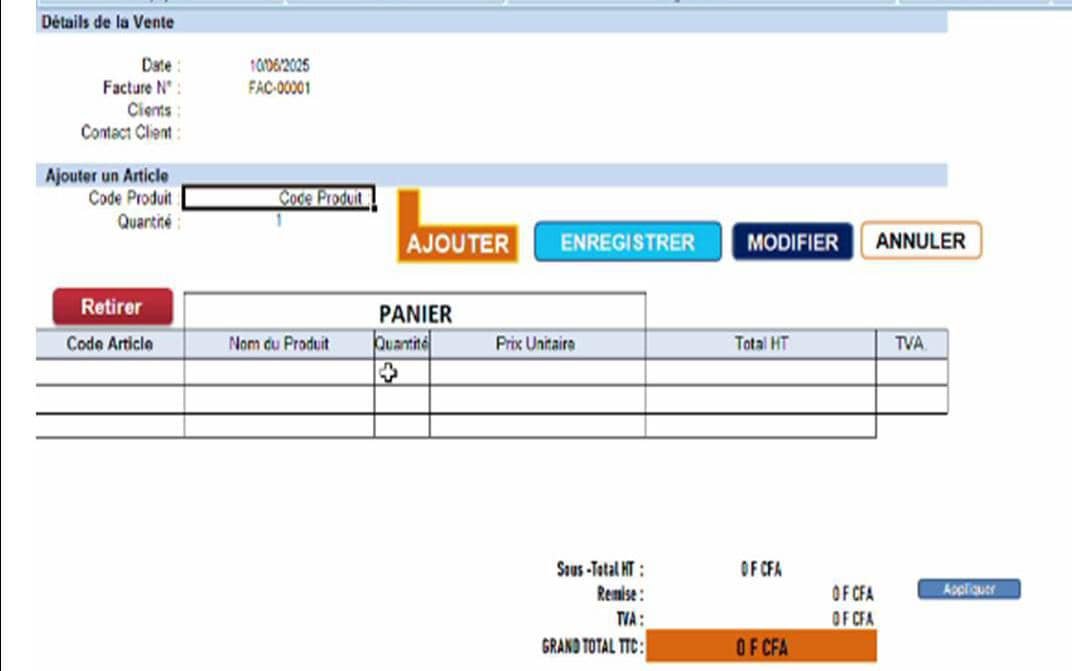Click the Total HT column header
Image resolution: width=1072 pixels, height=671 pixels.
pyautogui.click(x=760, y=344)
